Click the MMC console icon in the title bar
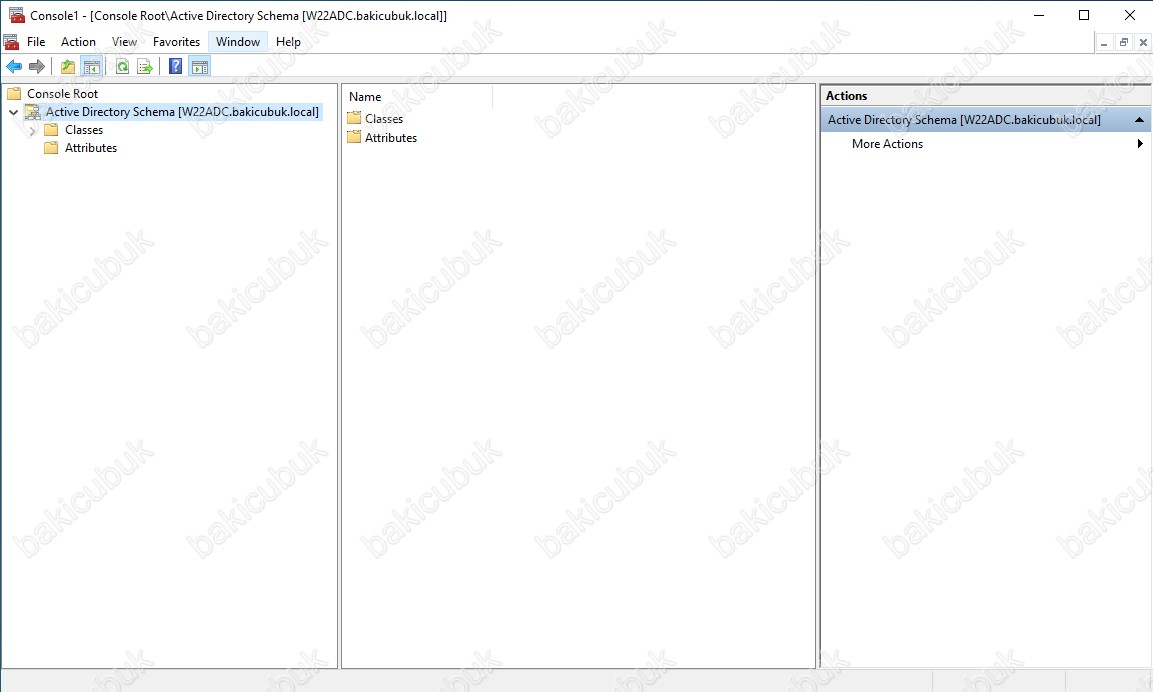The width and height of the screenshot is (1153, 692). tap(16, 15)
